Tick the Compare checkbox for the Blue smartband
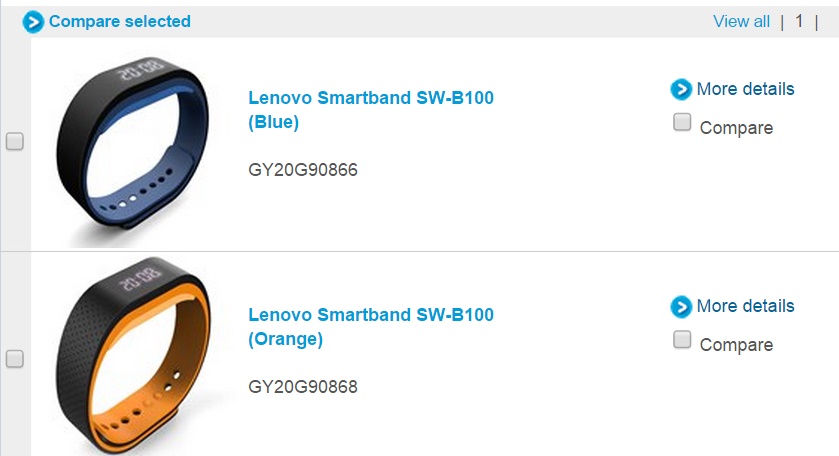 (682, 123)
